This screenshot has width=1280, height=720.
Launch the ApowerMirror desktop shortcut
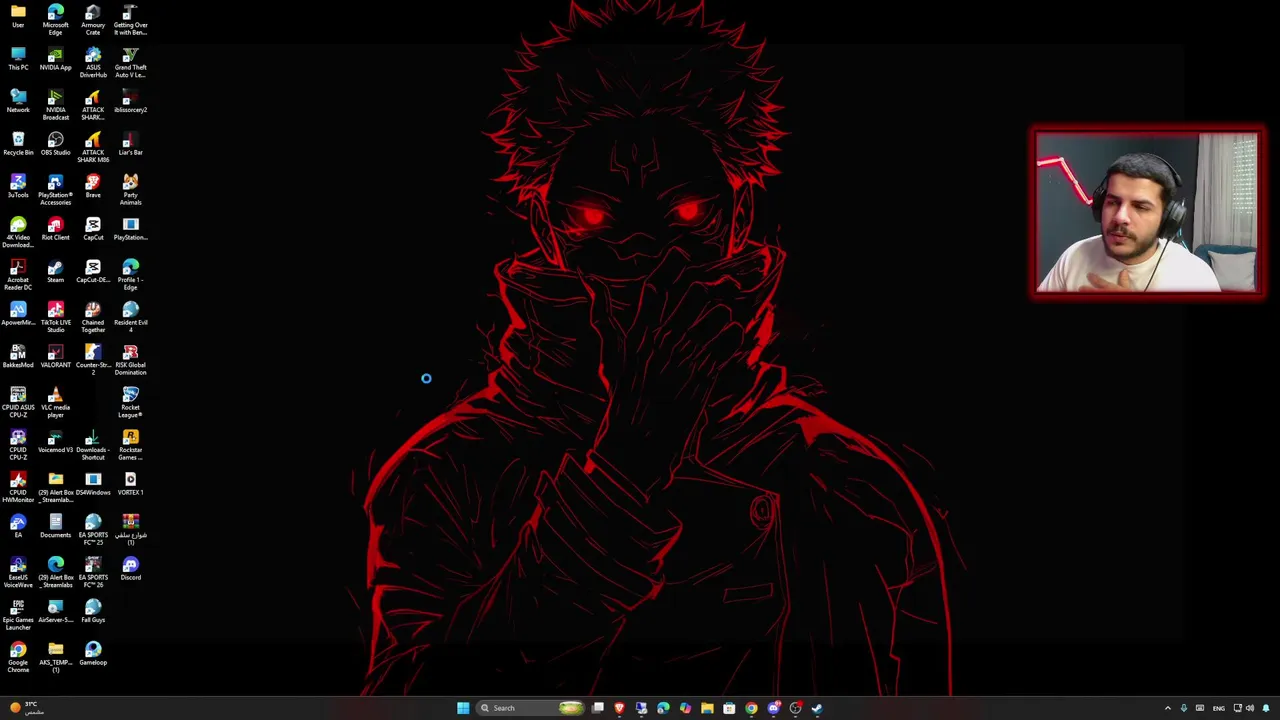tap(18, 314)
